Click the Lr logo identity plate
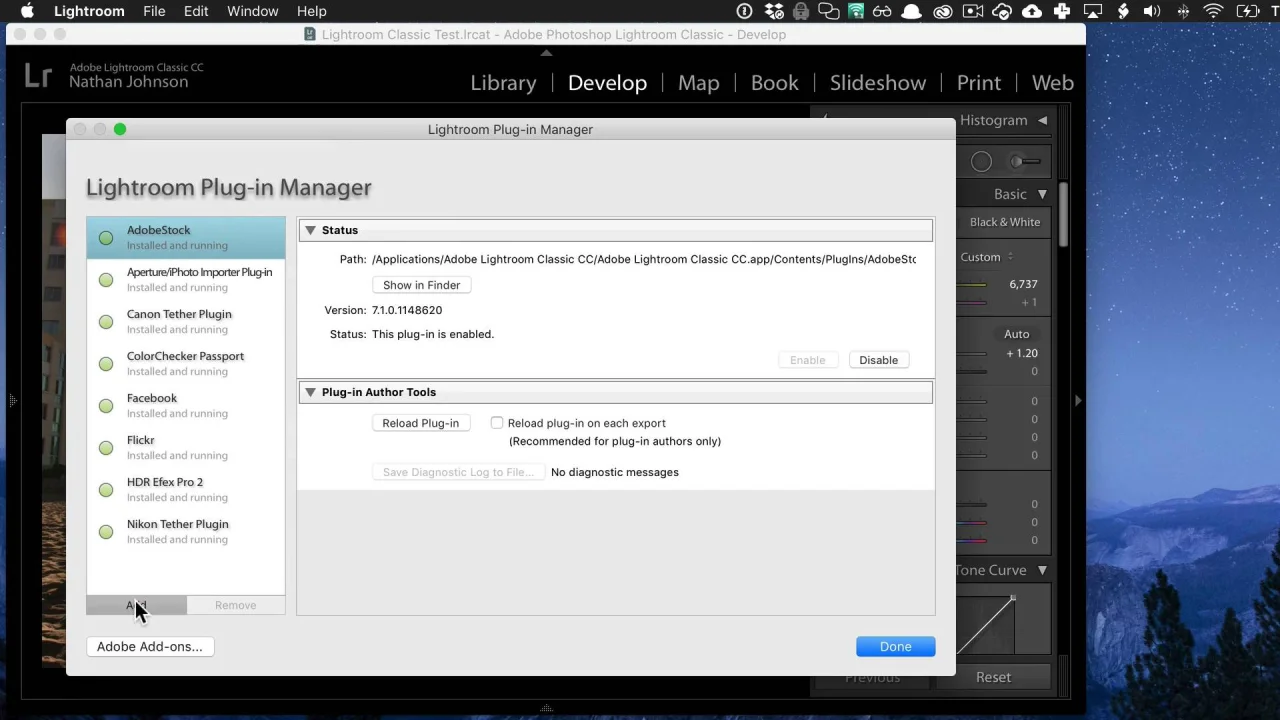 click(x=38, y=75)
